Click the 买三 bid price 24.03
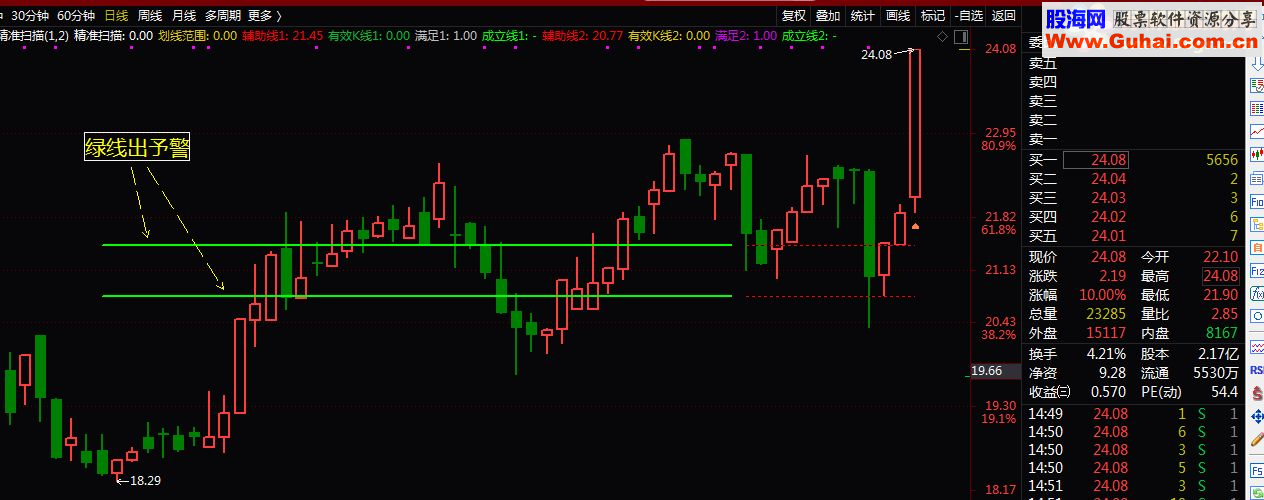 click(x=1108, y=198)
